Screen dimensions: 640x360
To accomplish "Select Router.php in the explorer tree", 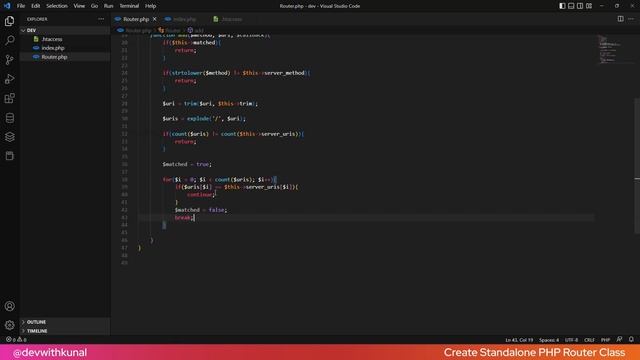I will 64,57.
